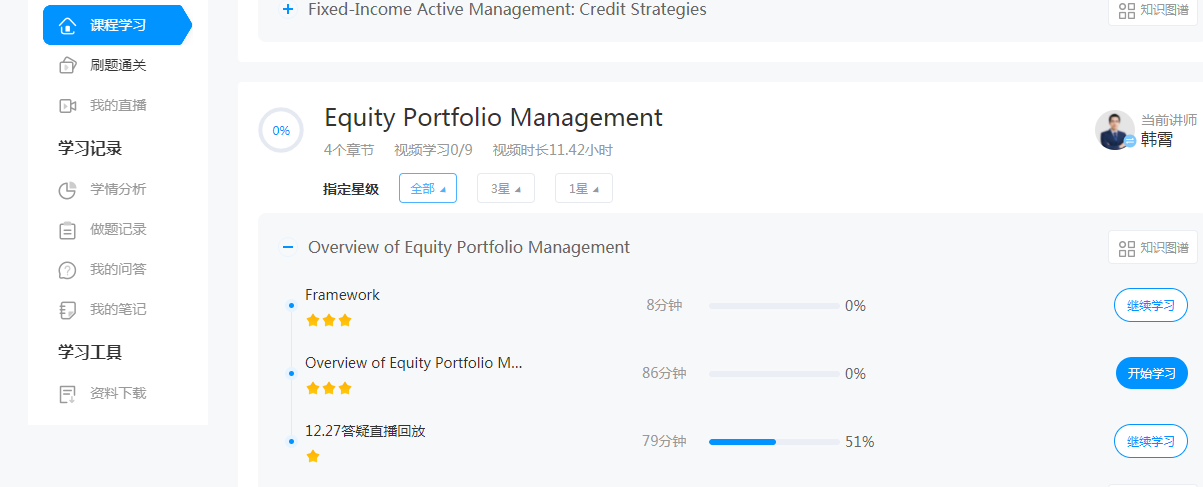Open 课程学习 home icon in sidebar

[68, 25]
